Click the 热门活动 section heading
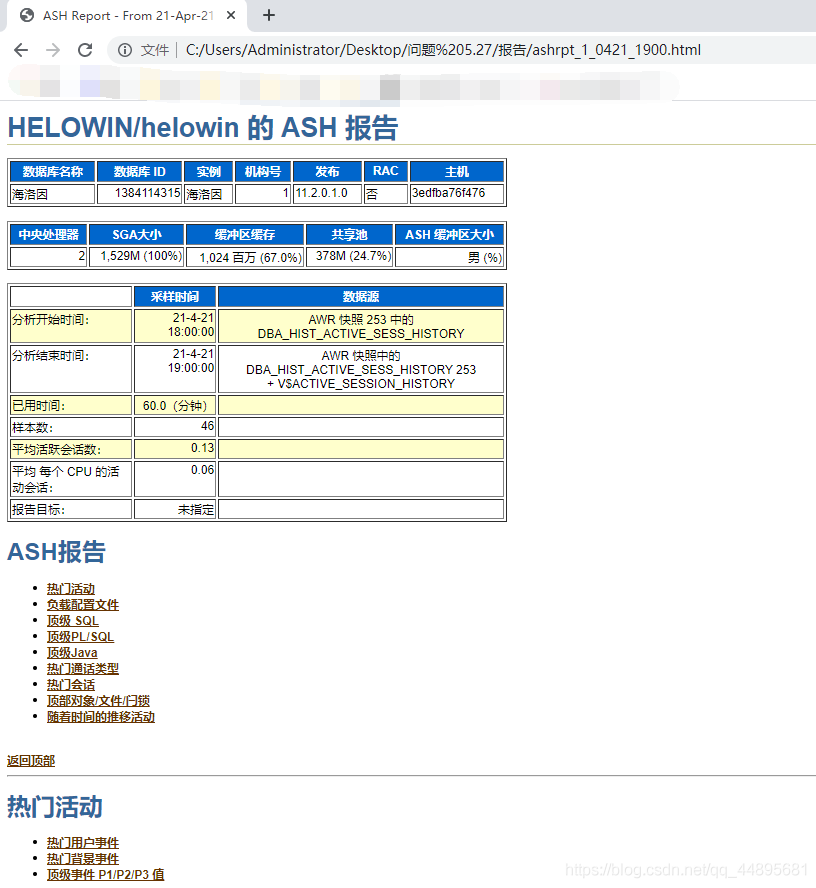This screenshot has height=888, width=816. point(55,807)
